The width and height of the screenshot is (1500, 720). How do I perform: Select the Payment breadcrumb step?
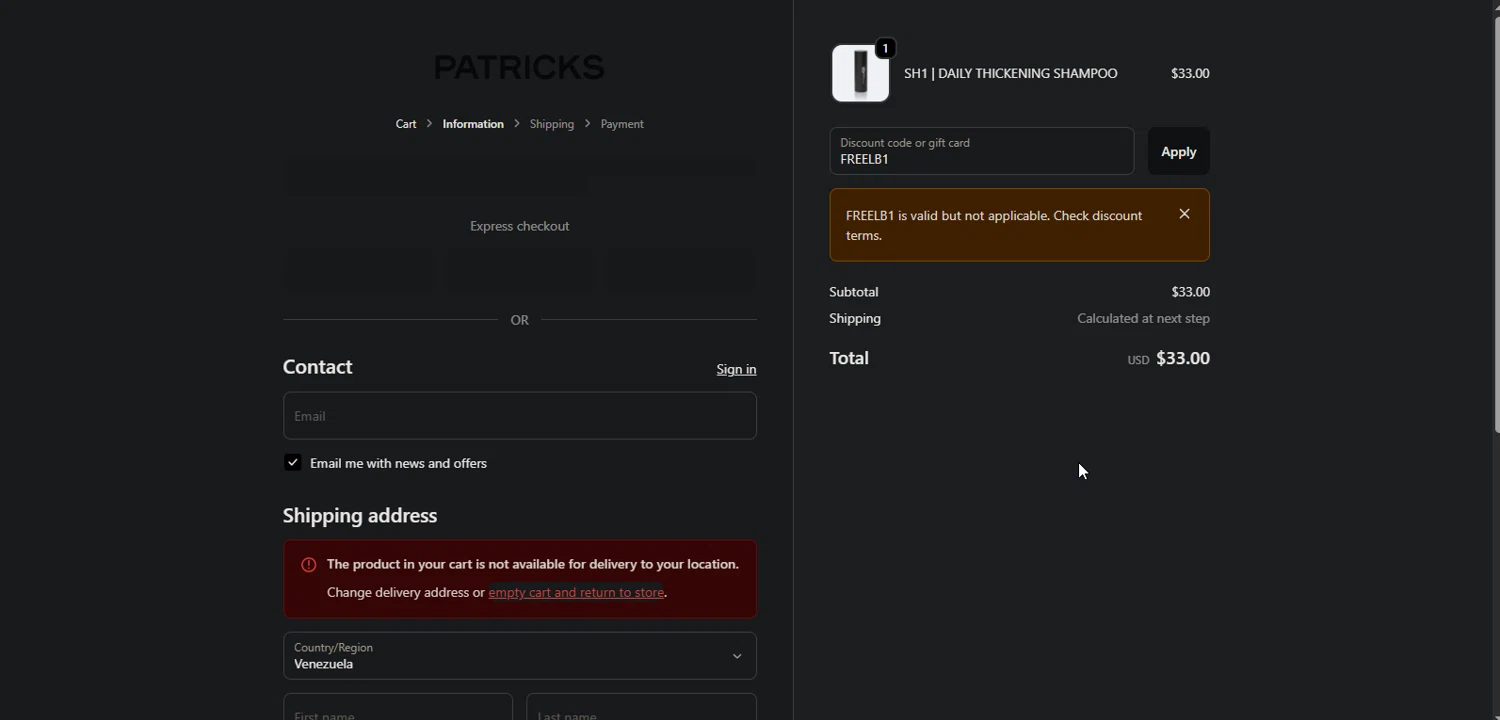[x=622, y=124]
